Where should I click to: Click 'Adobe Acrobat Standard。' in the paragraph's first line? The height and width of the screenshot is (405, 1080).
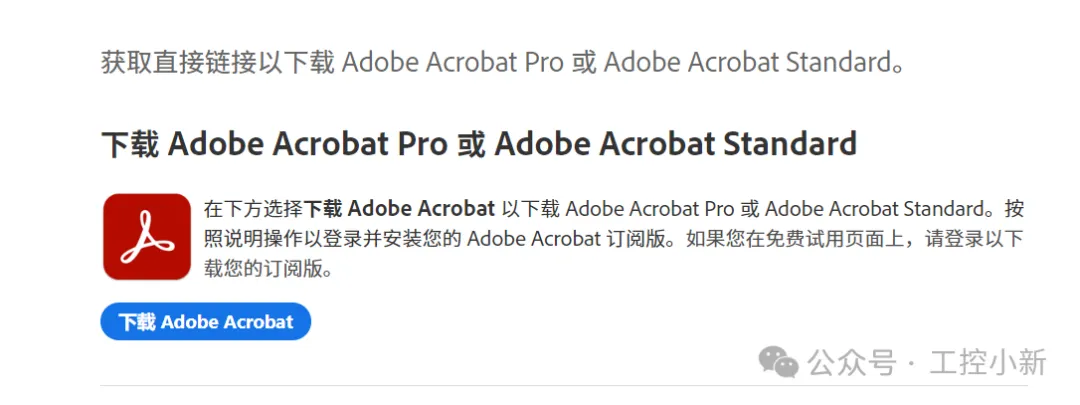pyautogui.click(x=880, y=210)
